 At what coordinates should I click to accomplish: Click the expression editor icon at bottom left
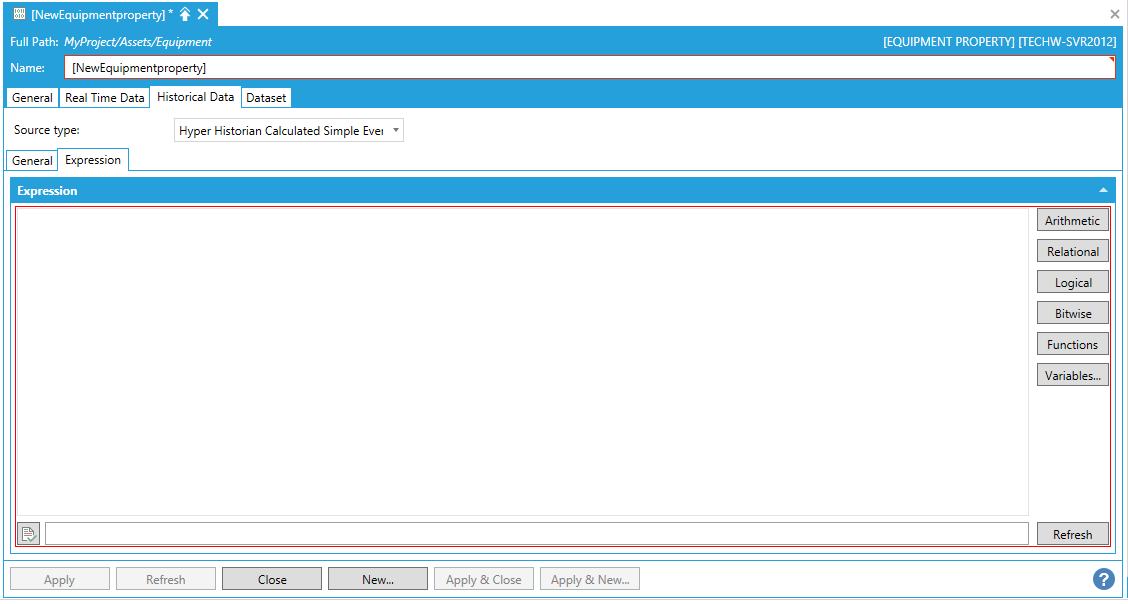29,534
